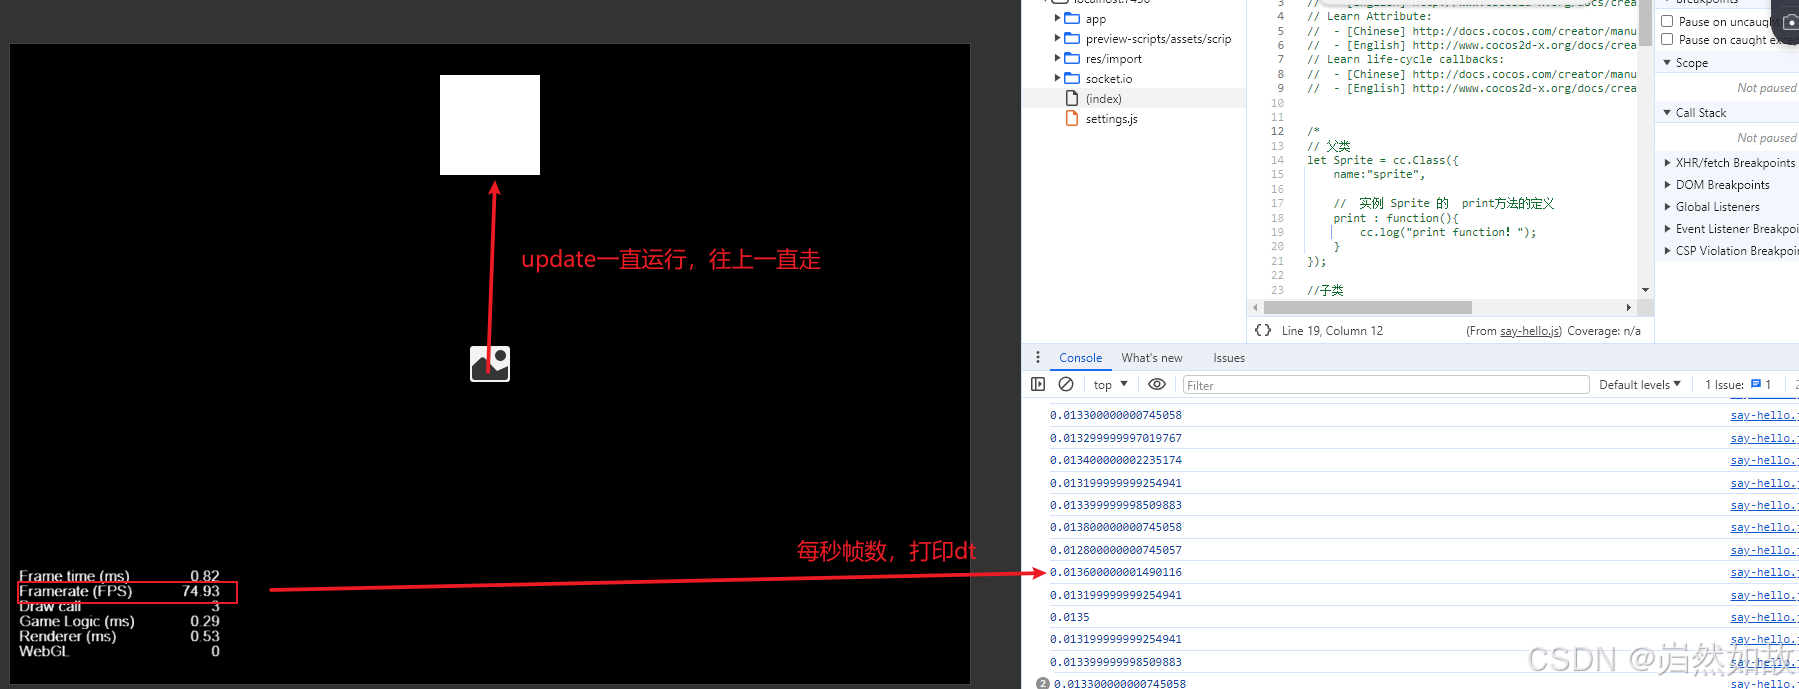Click the white square in game canvas
This screenshot has height=689, width=1799.
click(x=490, y=125)
